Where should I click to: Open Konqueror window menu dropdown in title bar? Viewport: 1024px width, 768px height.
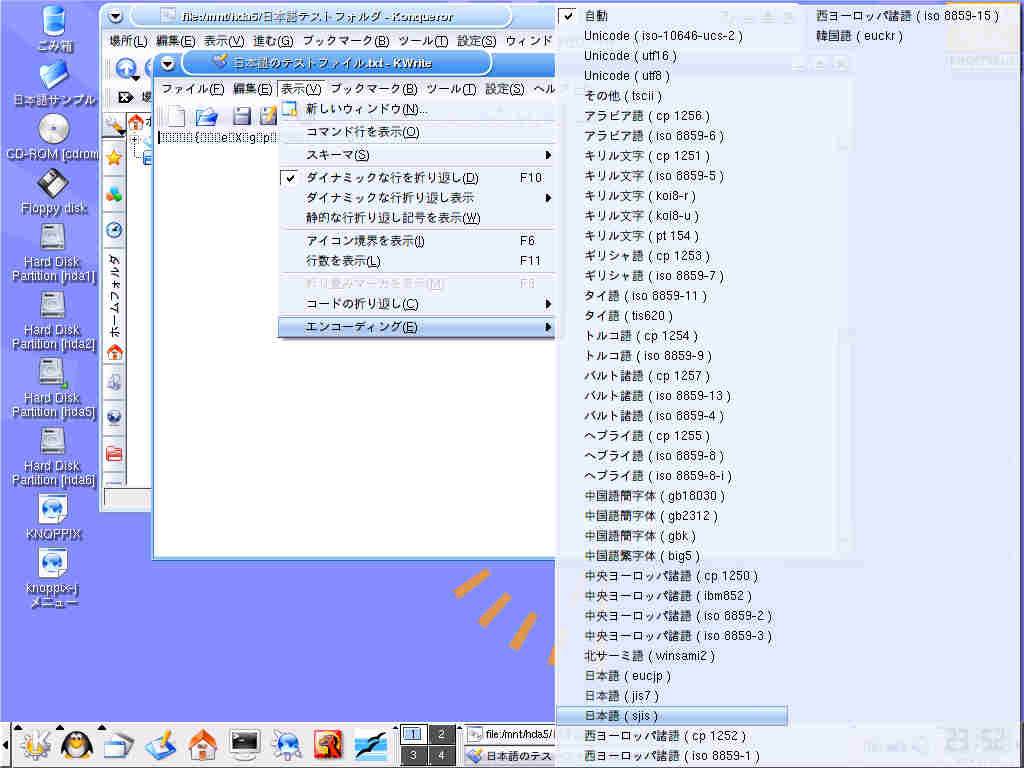[116, 16]
